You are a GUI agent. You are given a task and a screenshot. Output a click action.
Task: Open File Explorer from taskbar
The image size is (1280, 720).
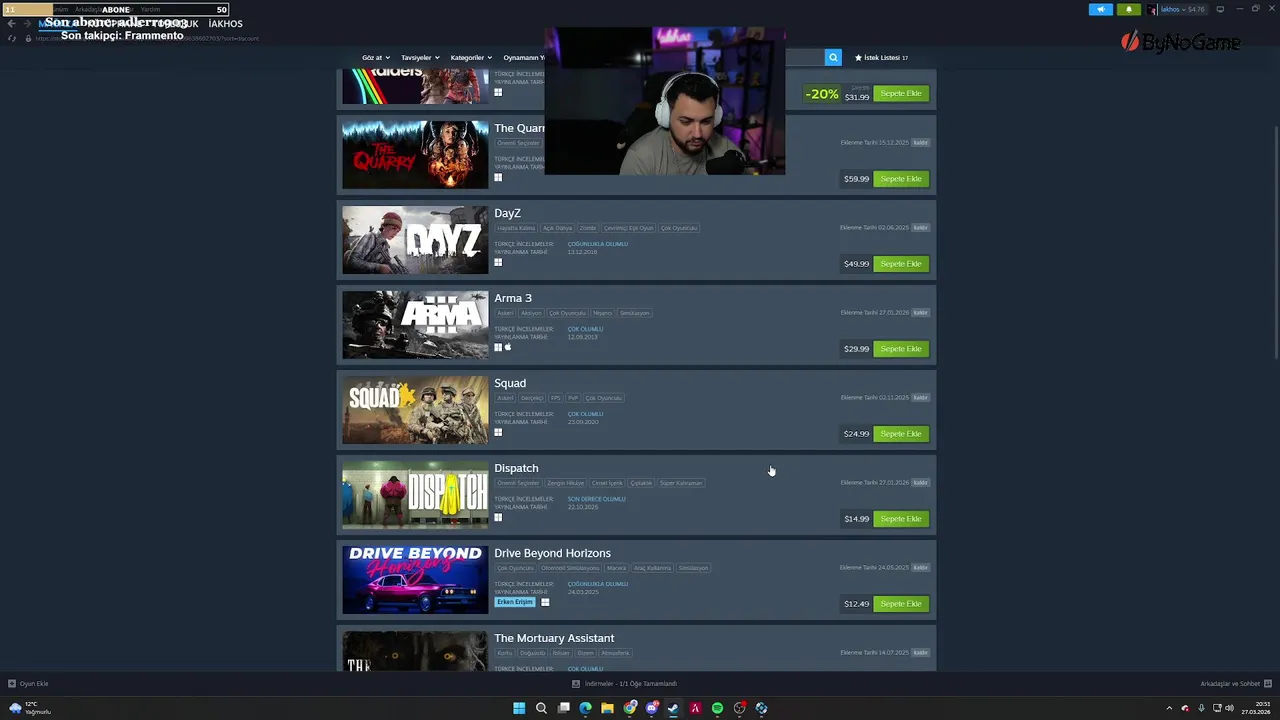(607, 708)
